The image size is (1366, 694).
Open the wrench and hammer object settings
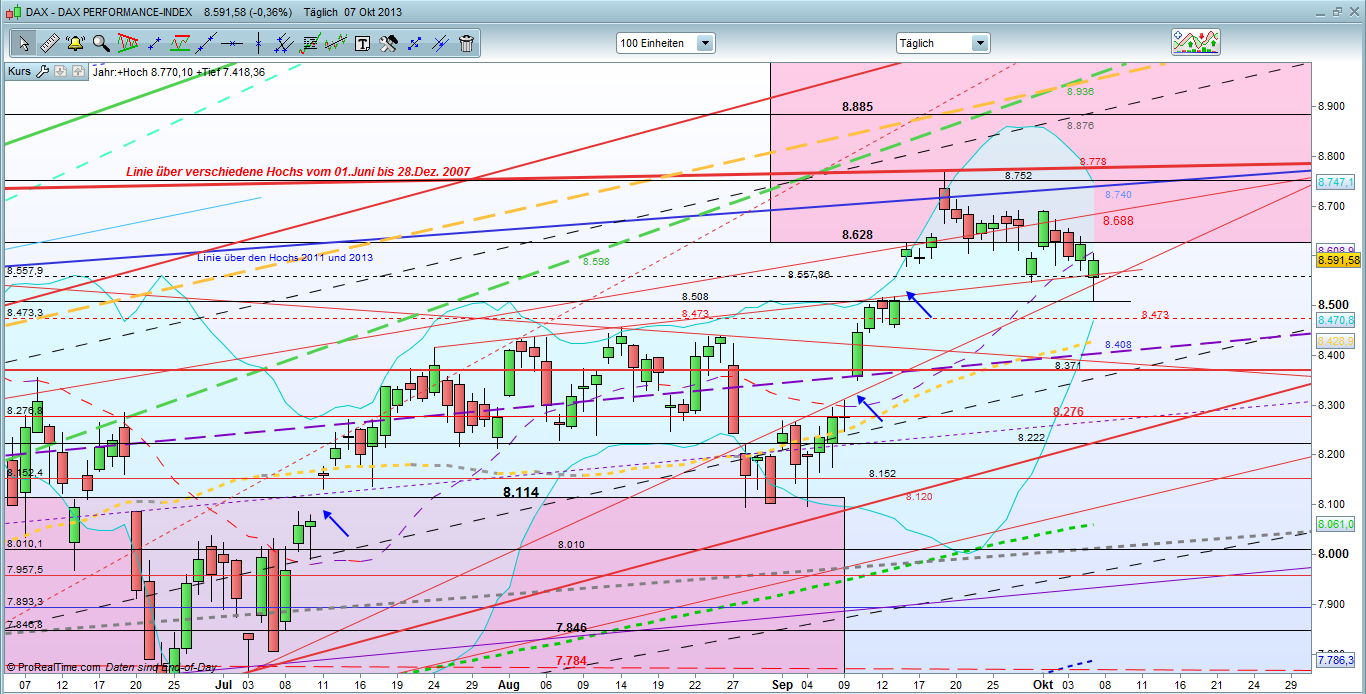[x=388, y=43]
